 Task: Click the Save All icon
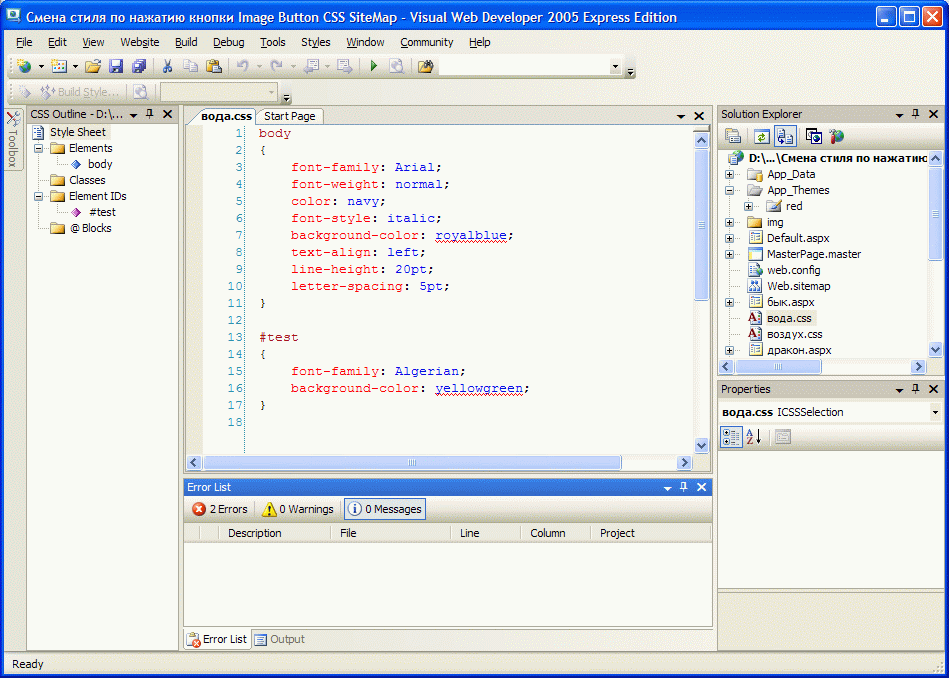click(x=139, y=66)
